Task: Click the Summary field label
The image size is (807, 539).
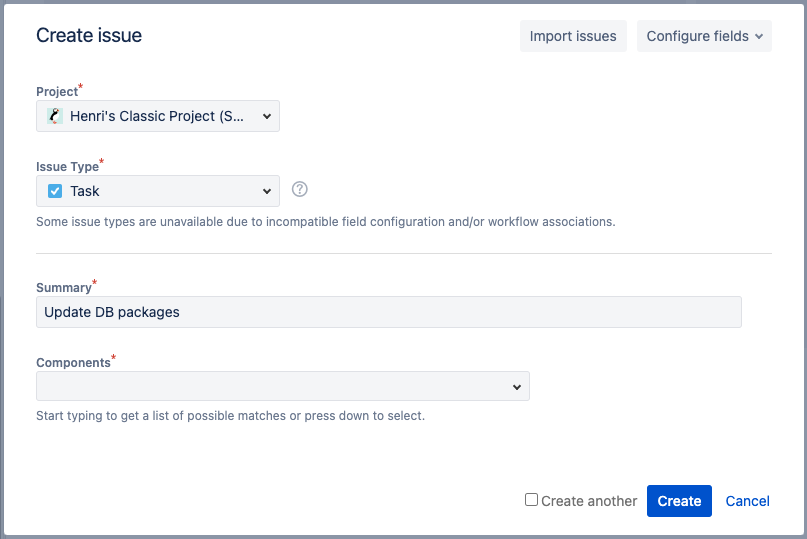Action: [x=63, y=288]
